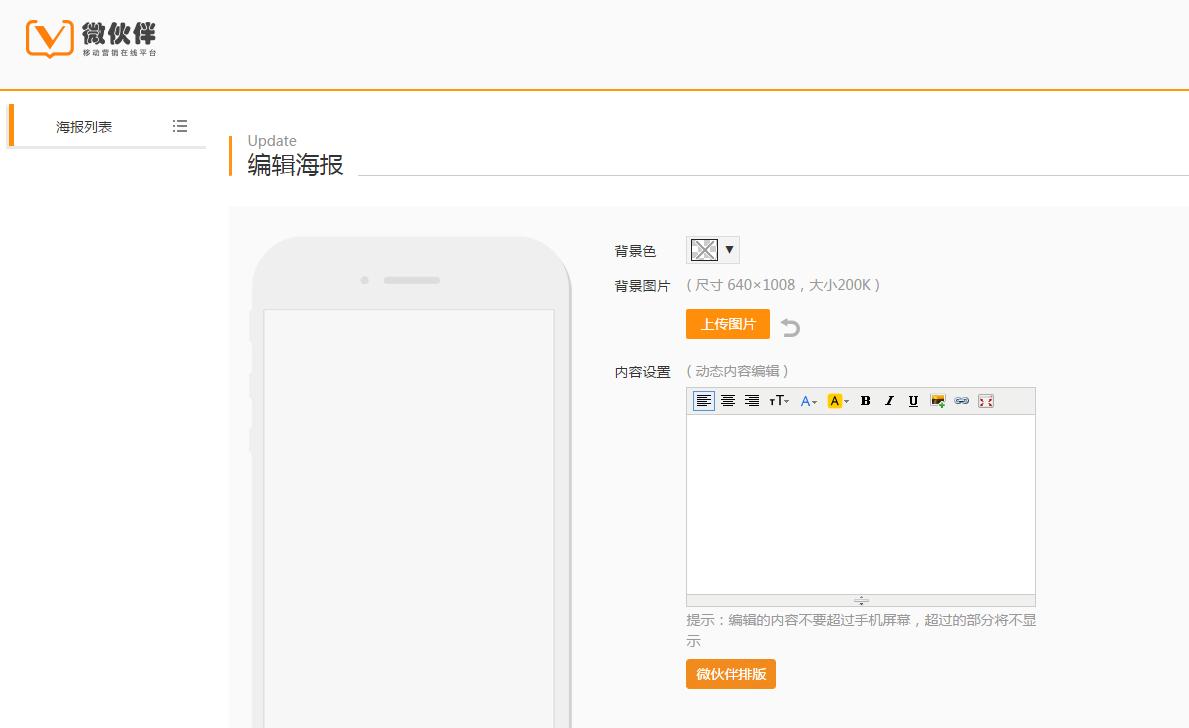Apply Italic formatting in the editor toolbar
Image resolution: width=1189 pixels, height=728 pixels.
coord(890,401)
